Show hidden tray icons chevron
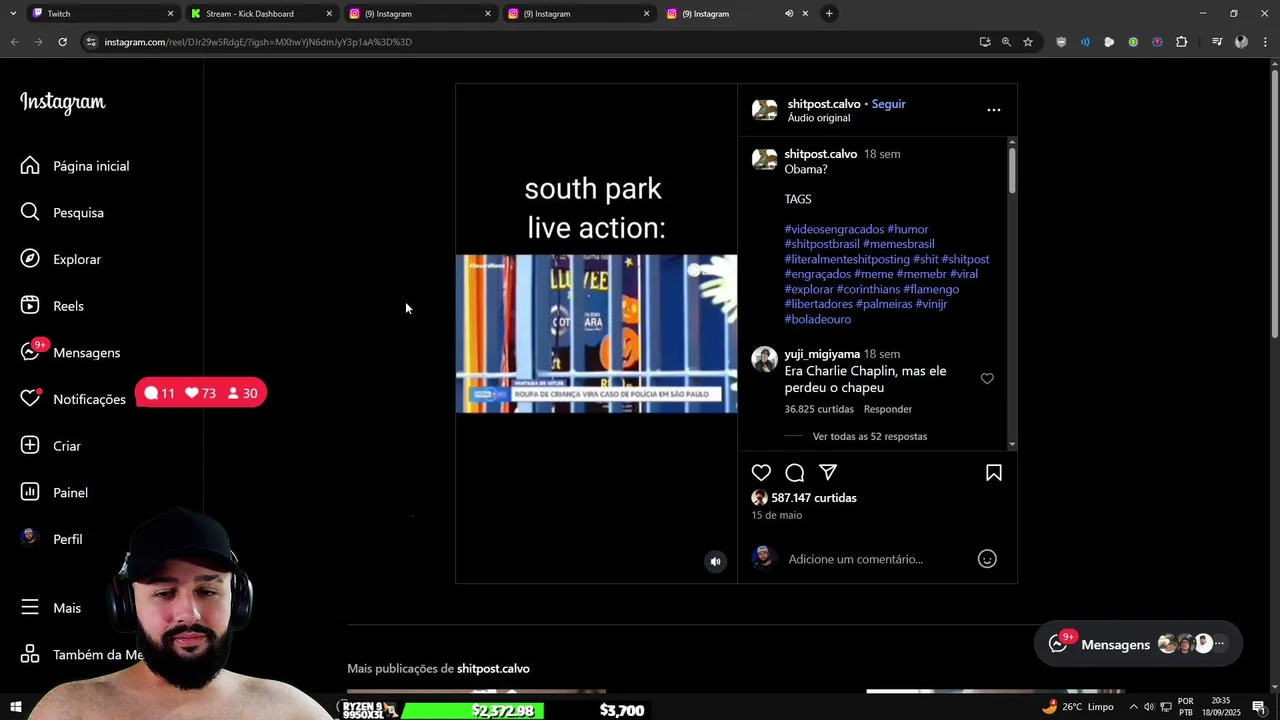Viewport: 1280px width, 720px height. [x=1133, y=707]
